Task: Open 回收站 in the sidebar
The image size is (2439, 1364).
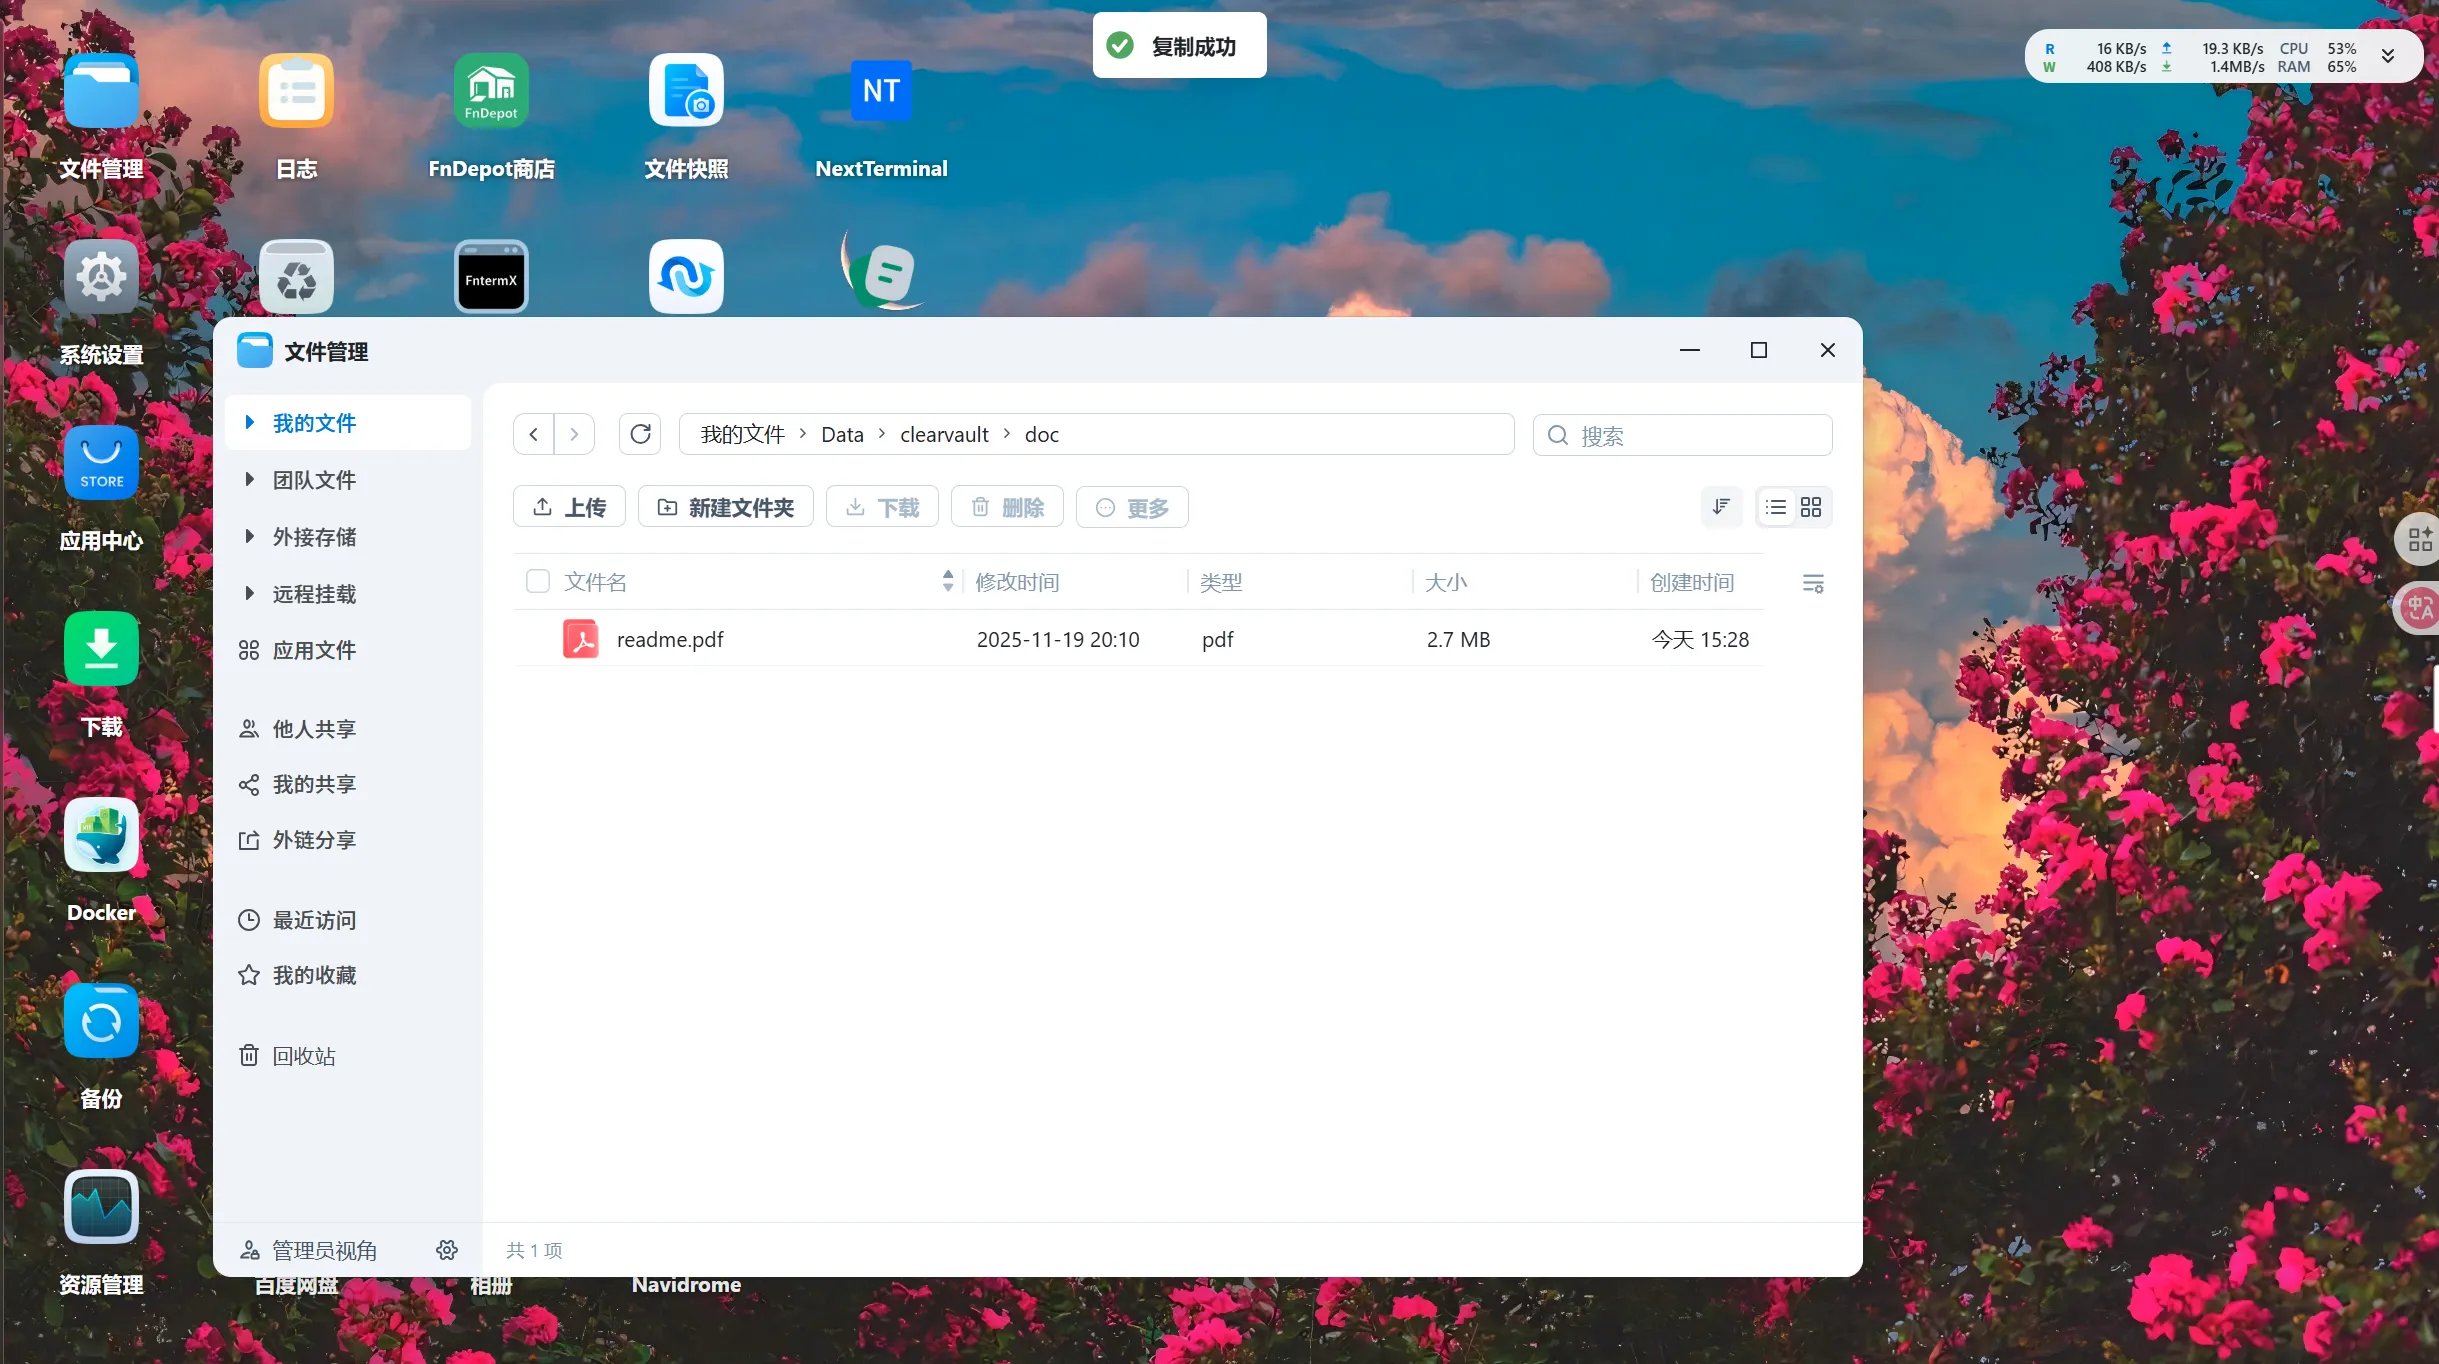Action: coord(303,1056)
